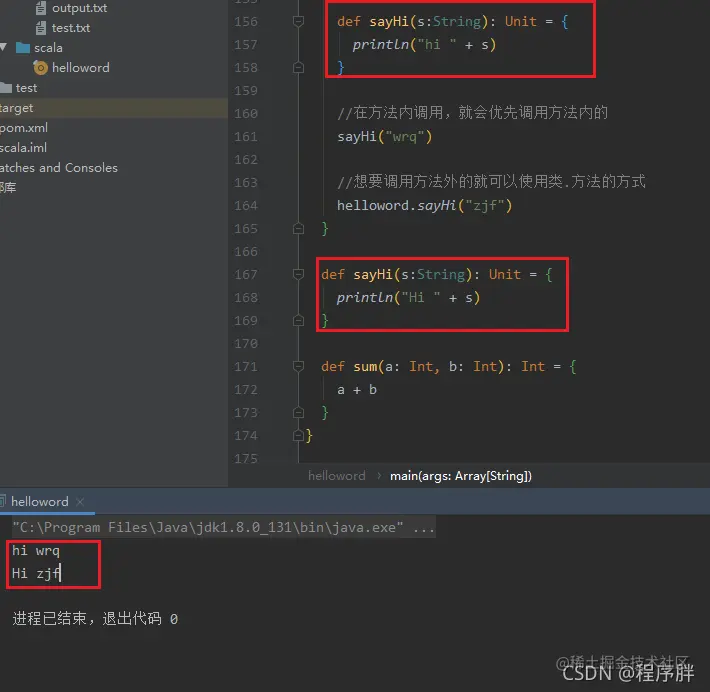Viewport: 710px width, 692px height.
Task: Collapse the fold marker at line 156
Action: [298, 21]
